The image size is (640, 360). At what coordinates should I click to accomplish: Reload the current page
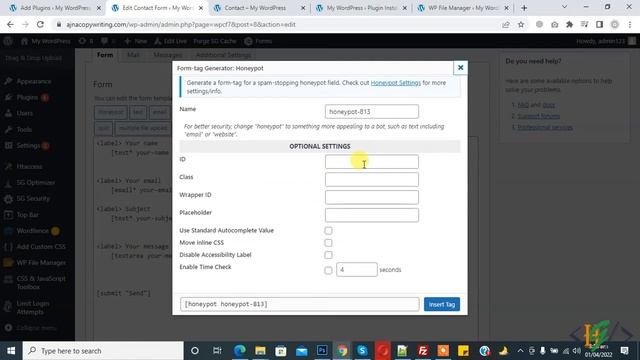(x=40, y=24)
